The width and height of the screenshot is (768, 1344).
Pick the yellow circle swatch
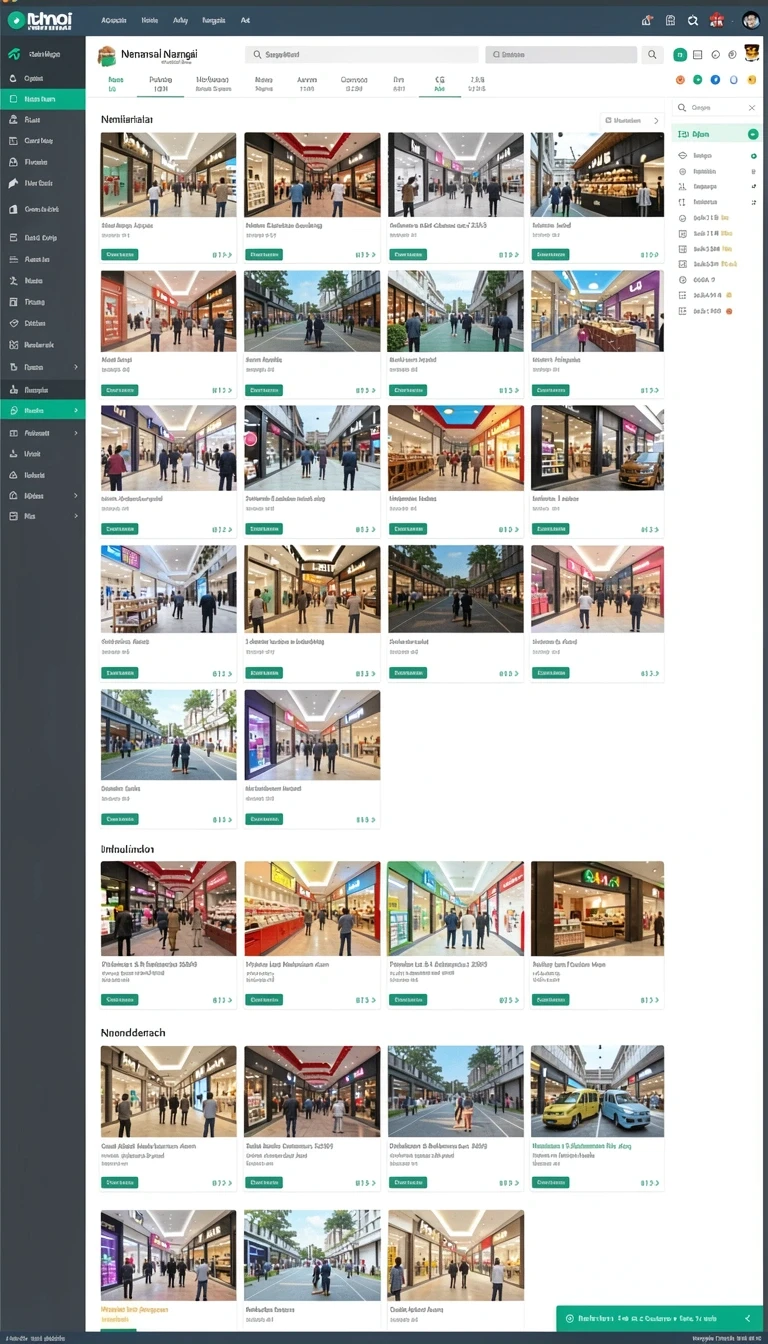[751, 79]
